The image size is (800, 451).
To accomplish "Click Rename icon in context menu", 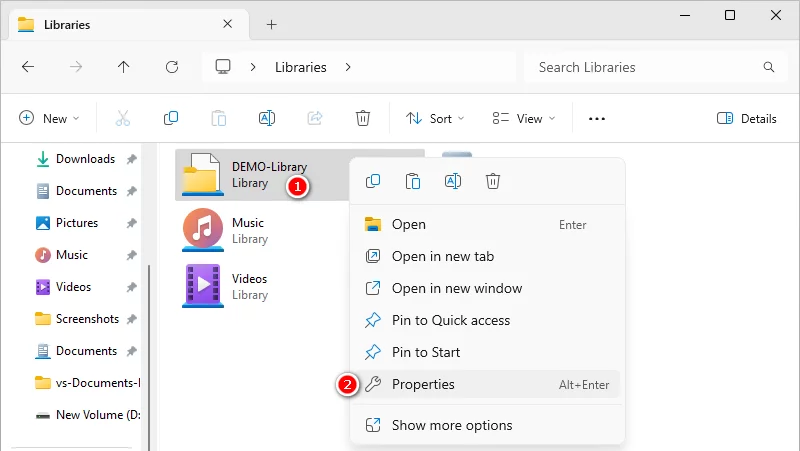I will click(x=453, y=181).
